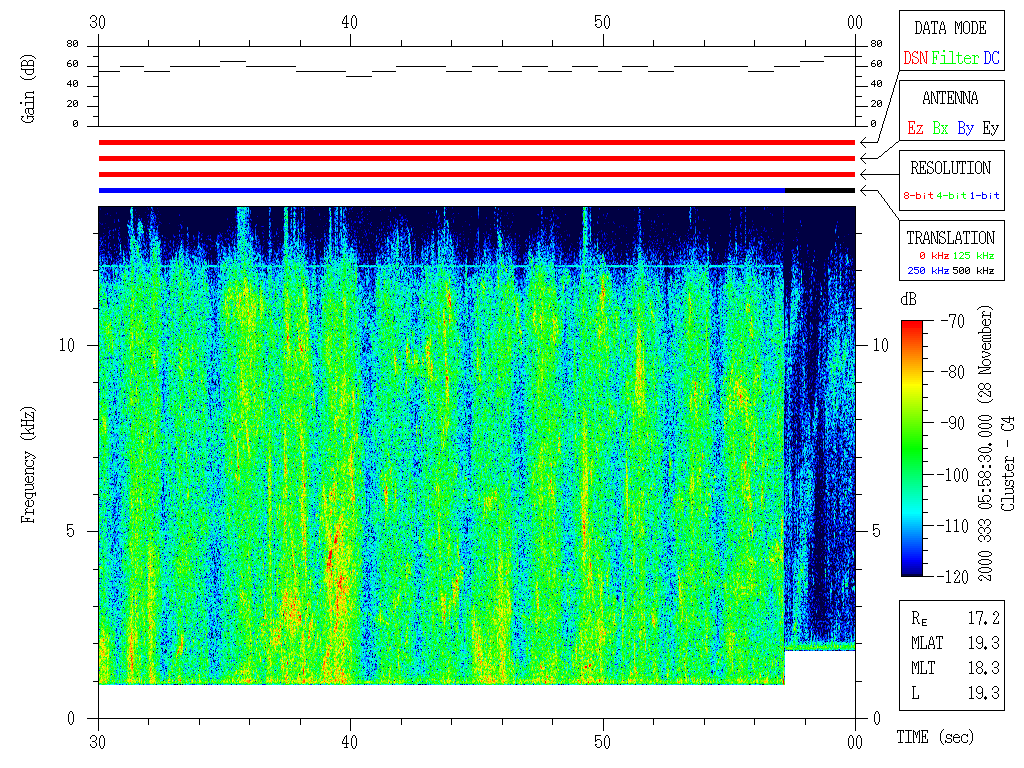Select the 8-bit resolution label
This screenshot has width=1024, height=768.
pyautogui.click(x=919, y=196)
